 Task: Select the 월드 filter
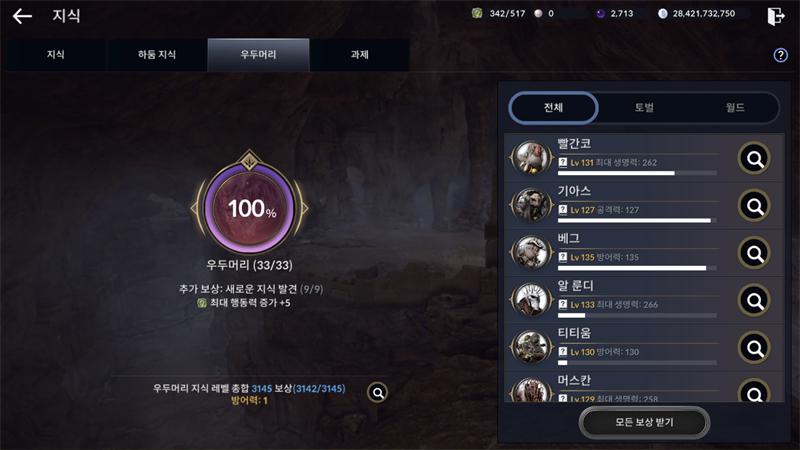[x=735, y=108]
